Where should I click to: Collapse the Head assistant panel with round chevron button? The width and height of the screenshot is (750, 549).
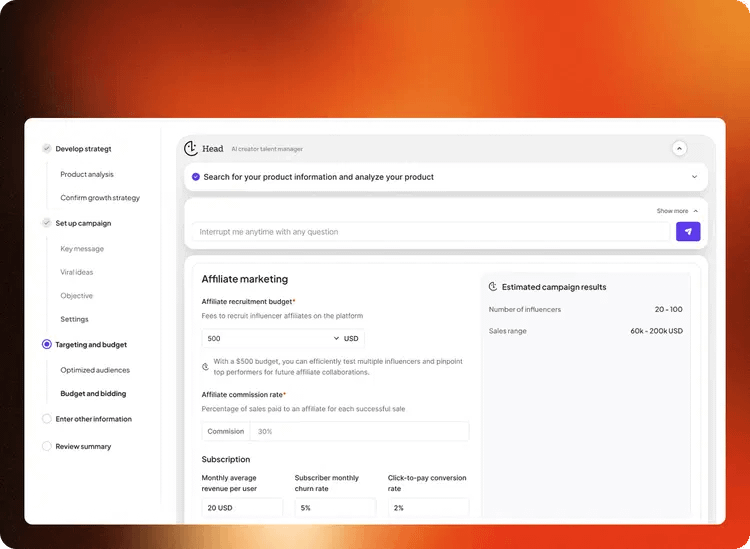click(x=679, y=148)
